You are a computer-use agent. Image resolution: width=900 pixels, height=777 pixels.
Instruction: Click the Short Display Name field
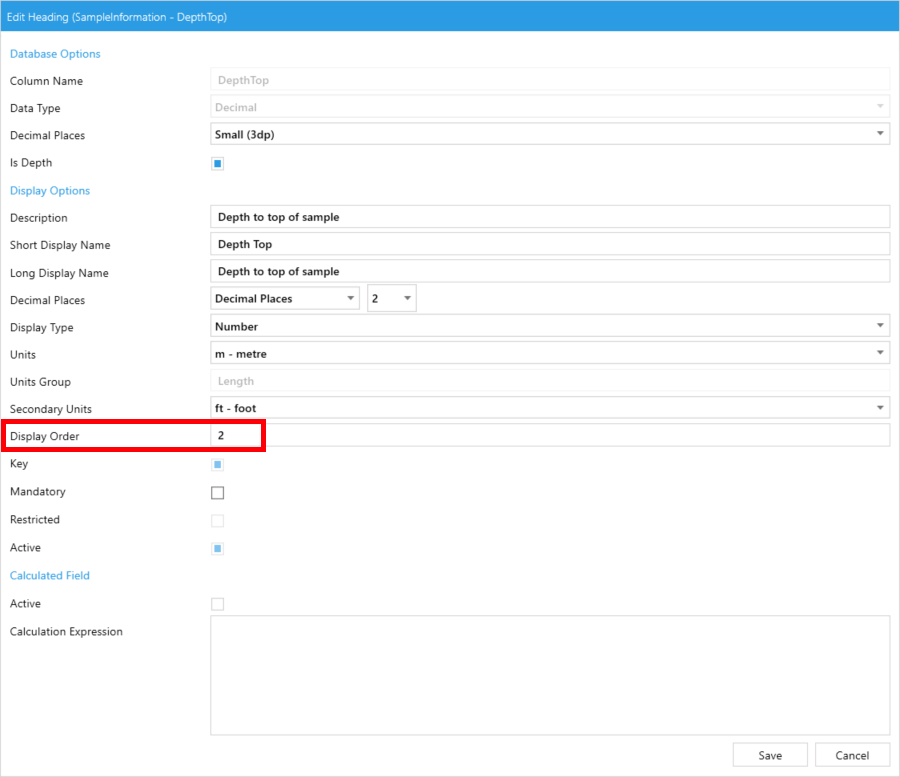549,244
